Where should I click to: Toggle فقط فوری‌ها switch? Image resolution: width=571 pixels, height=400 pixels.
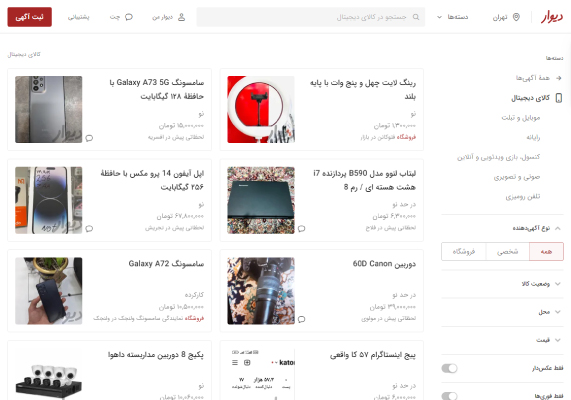[x=449, y=396]
